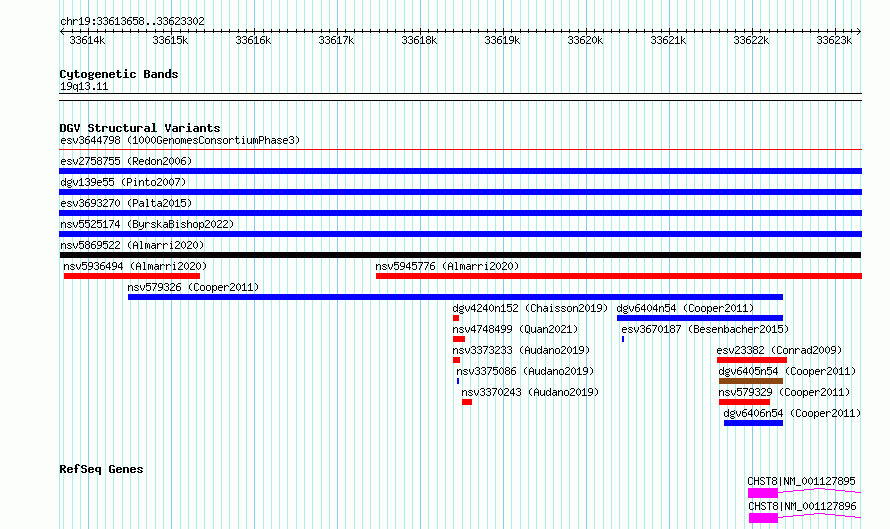Open the nsv3375086 (Audano2019) label
The width and height of the screenshot is (890, 529).
[x=525, y=371]
